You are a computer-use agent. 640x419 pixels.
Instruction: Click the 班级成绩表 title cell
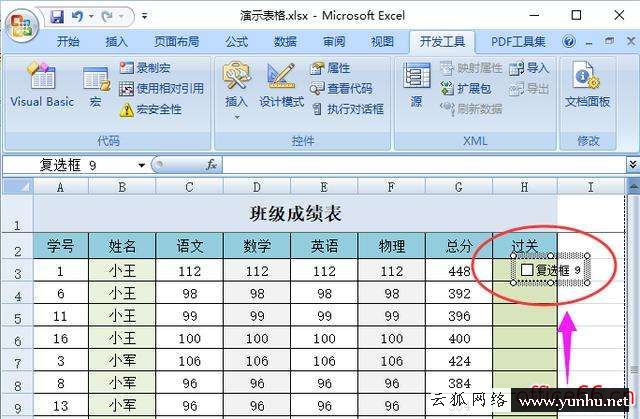point(295,214)
